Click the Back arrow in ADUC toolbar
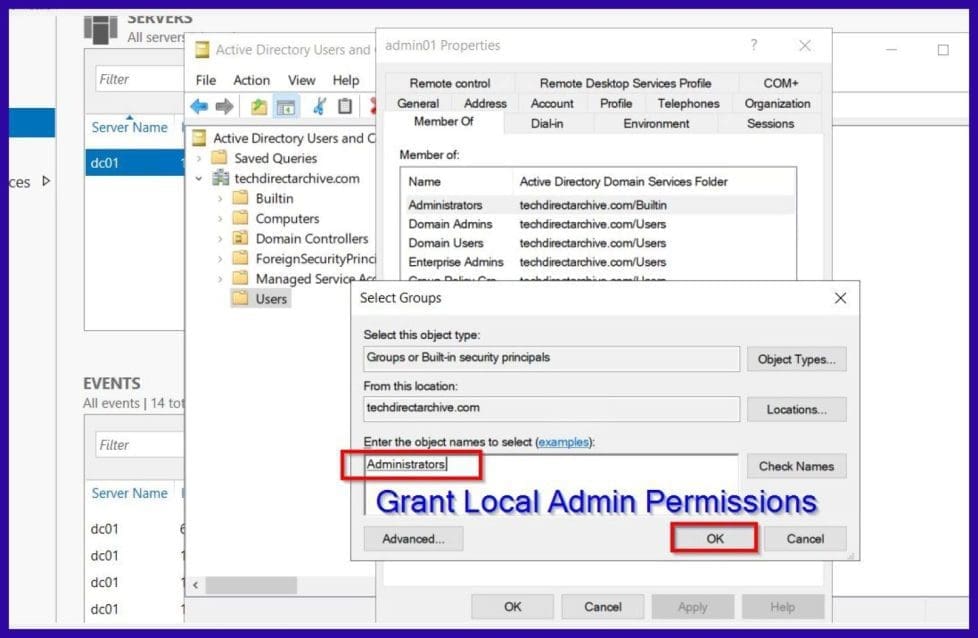This screenshot has width=978, height=638. (200, 106)
